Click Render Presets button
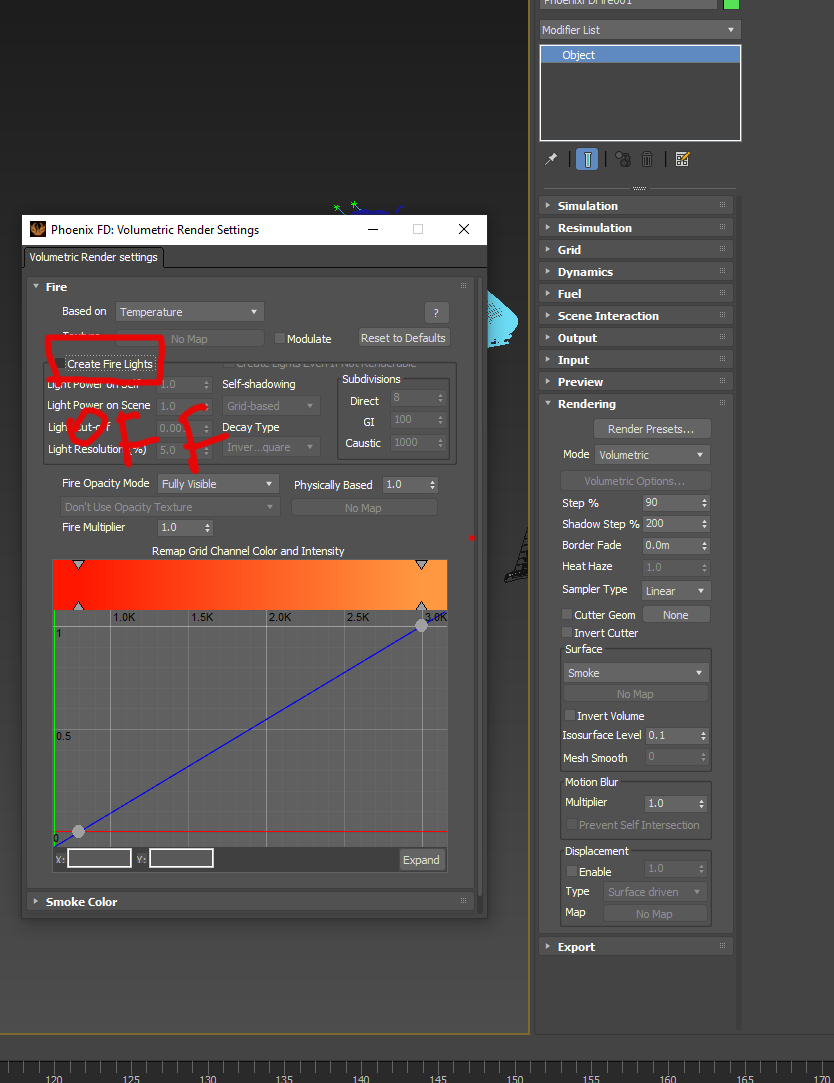 652,429
